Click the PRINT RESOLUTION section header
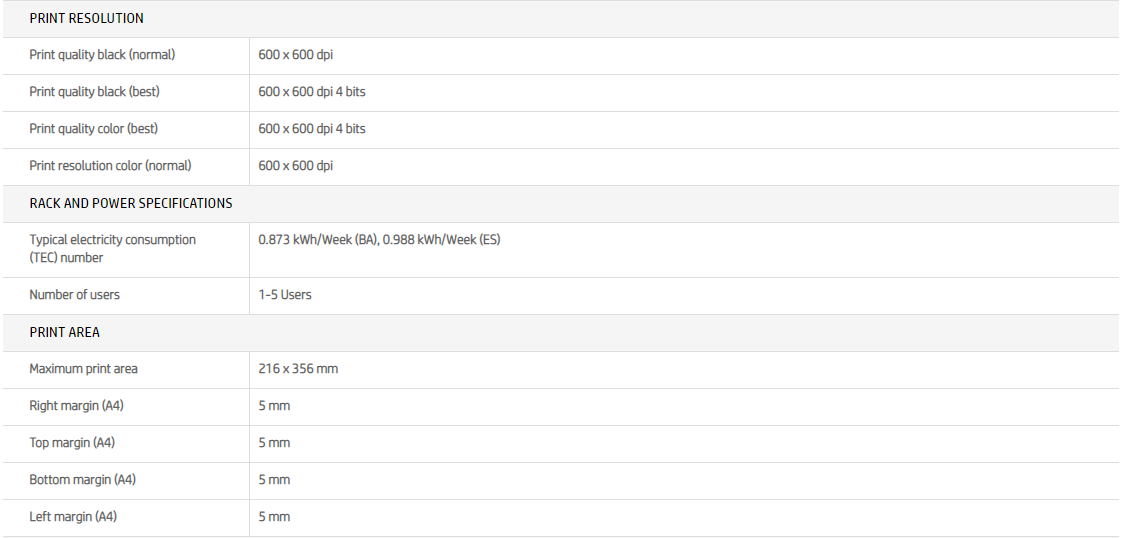1121x538 pixels. pyautogui.click(x=86, y=18)
